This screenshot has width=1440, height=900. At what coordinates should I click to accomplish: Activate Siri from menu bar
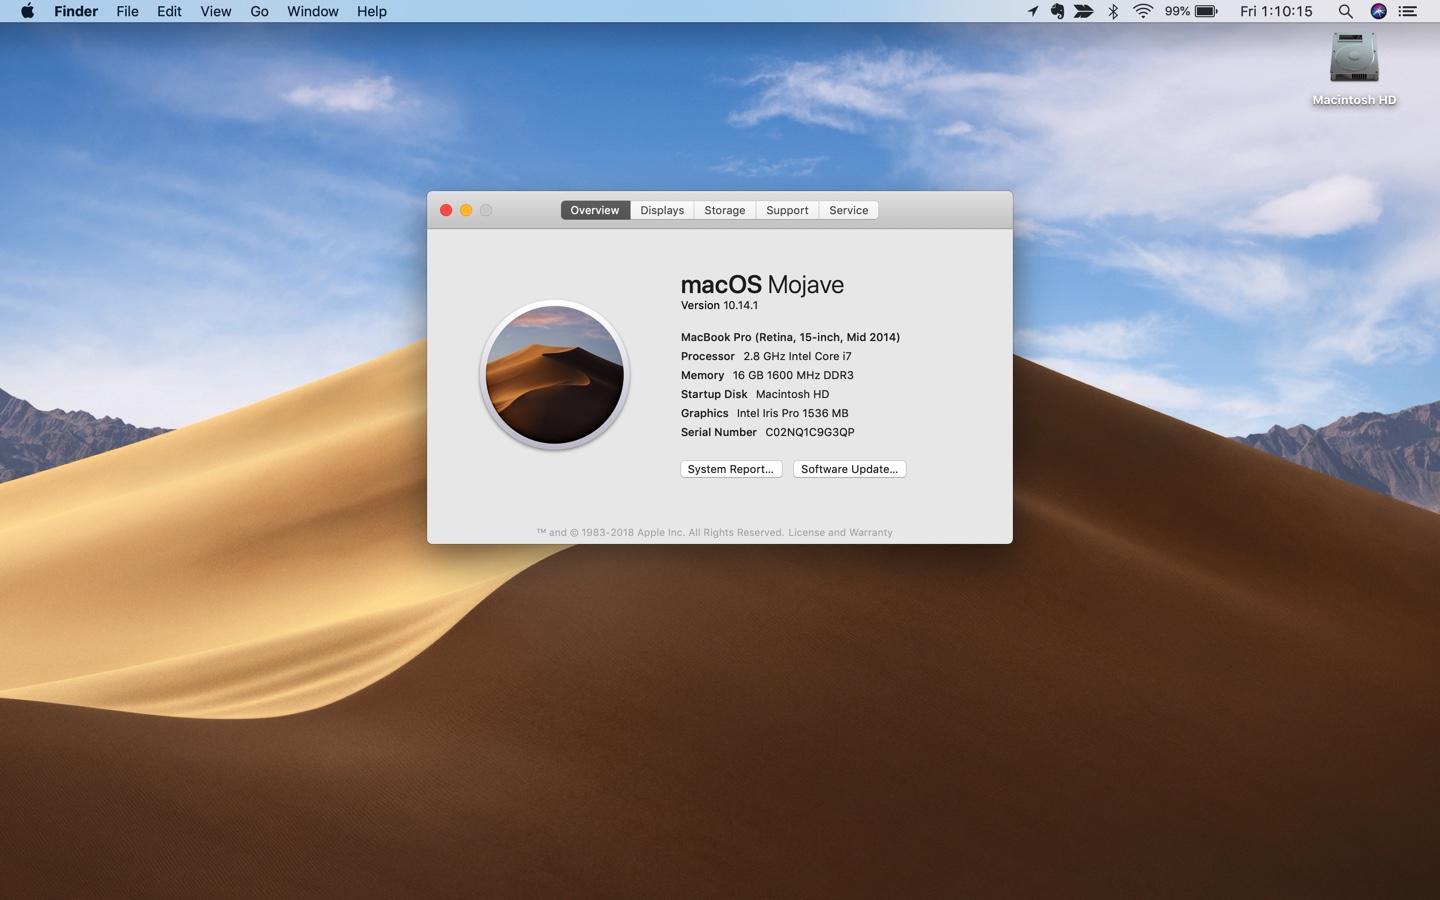coord(1378,11)
